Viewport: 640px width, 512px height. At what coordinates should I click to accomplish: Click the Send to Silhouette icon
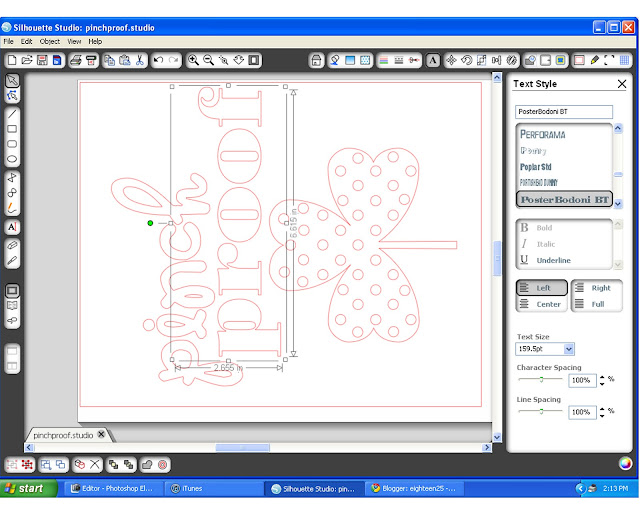coord(91,60)
